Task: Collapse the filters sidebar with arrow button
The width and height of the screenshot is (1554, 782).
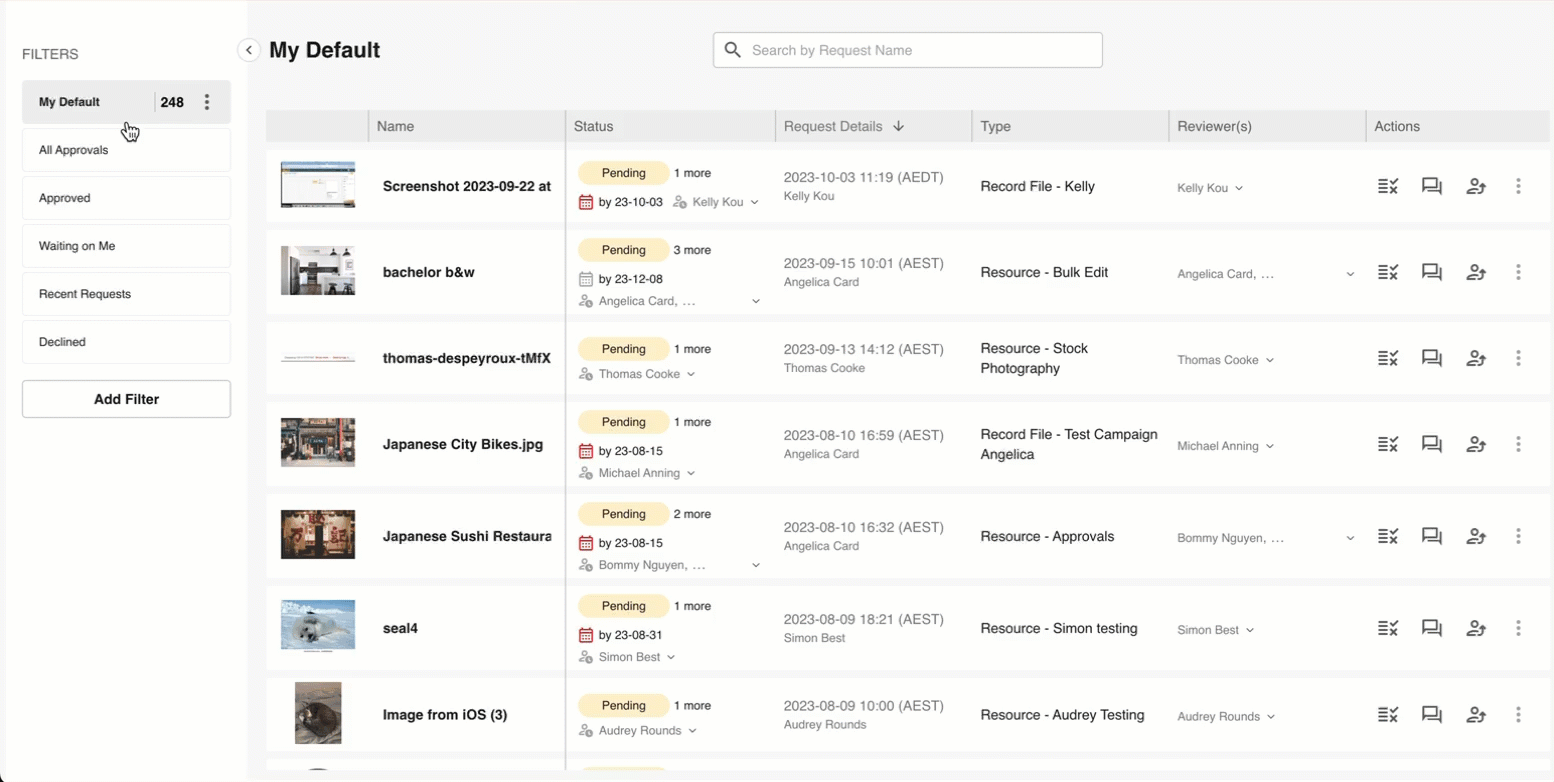Action: click(249, 50)
